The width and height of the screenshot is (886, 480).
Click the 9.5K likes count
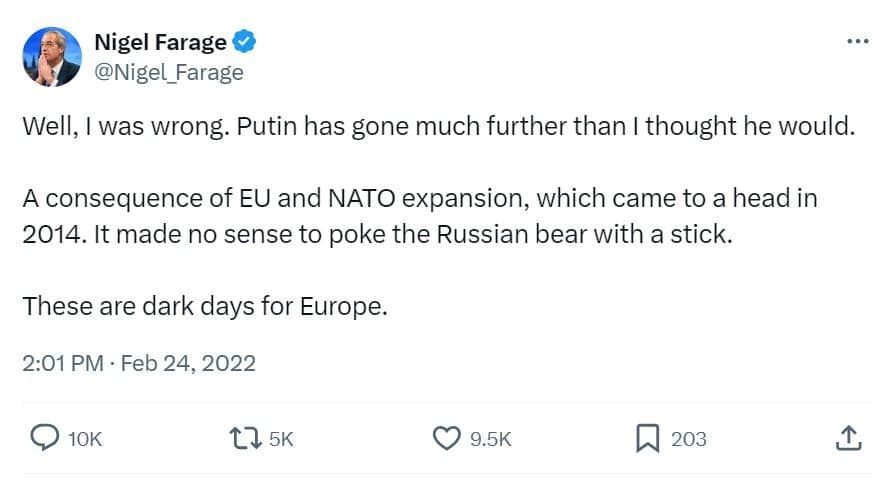pos(490,439)
